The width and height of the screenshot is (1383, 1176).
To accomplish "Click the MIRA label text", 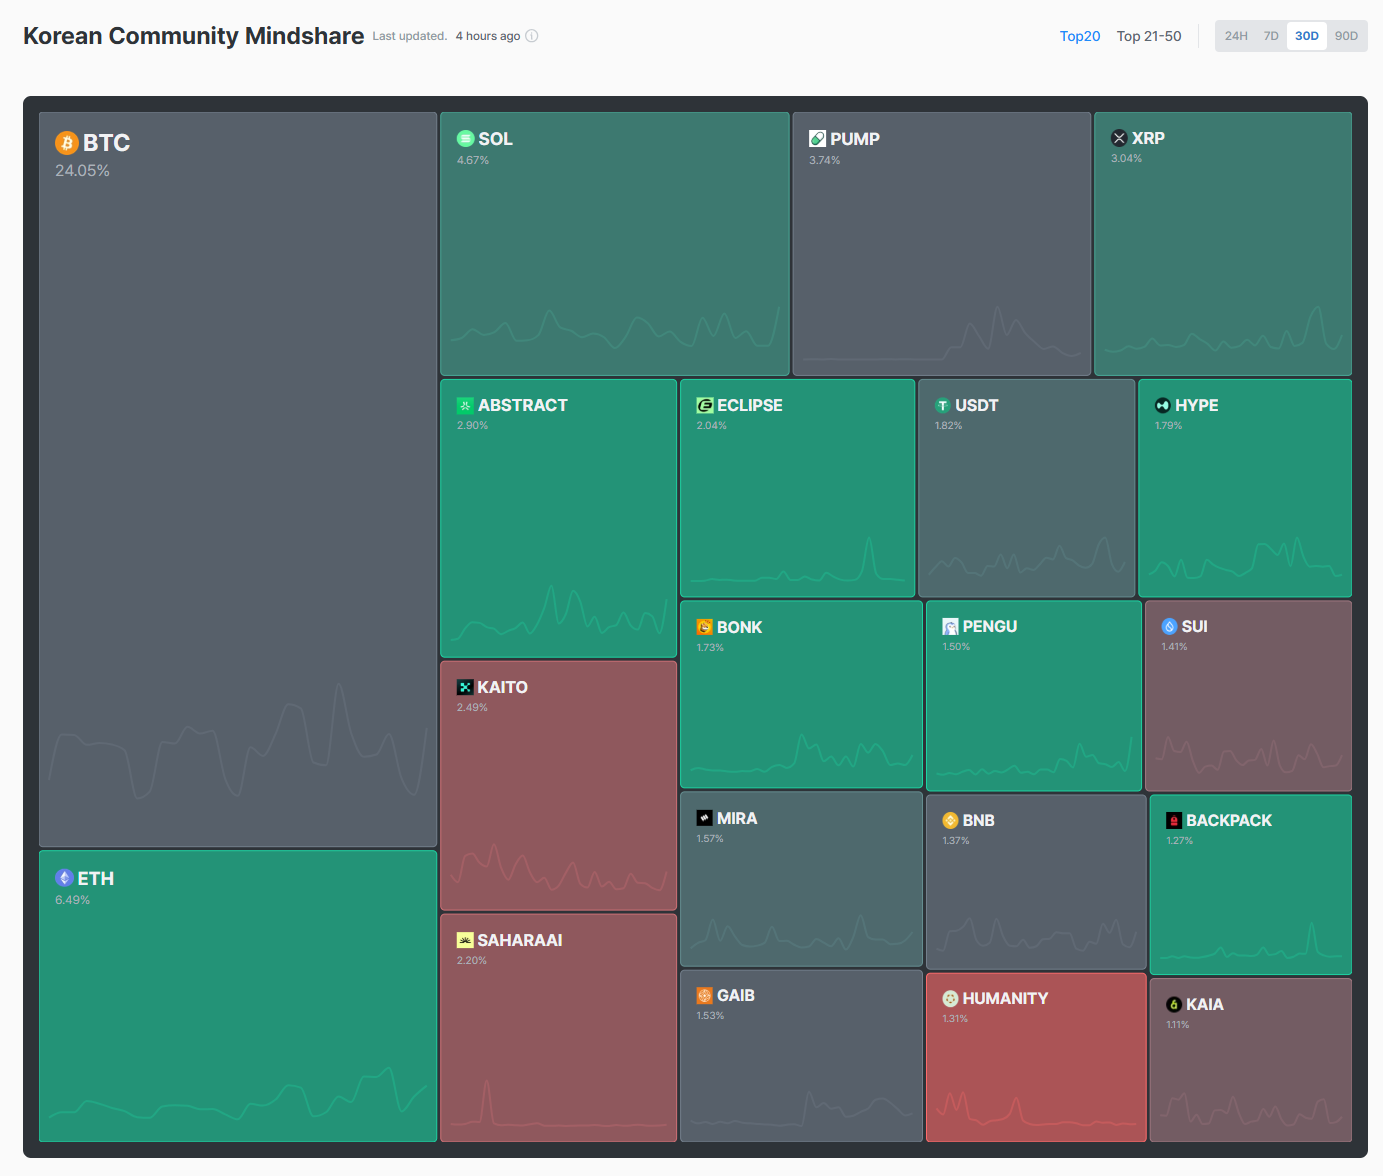I will (737, 818).
